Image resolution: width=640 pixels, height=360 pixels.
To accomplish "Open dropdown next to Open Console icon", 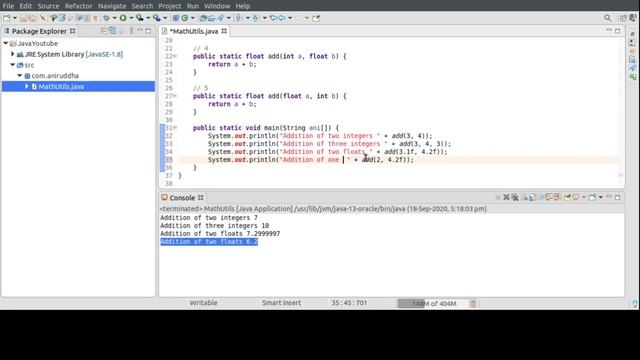I will point(601,197).
